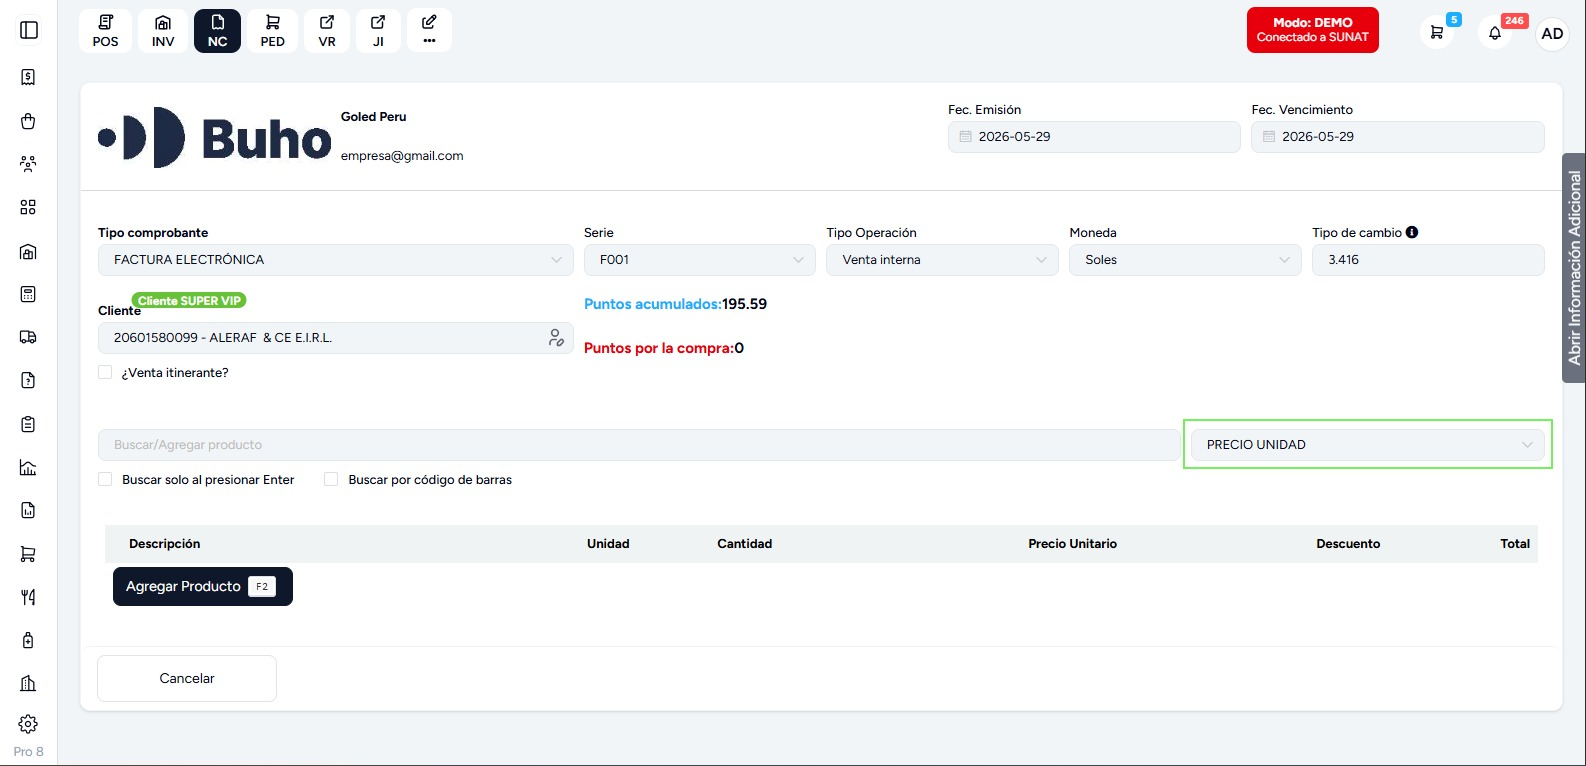
Task: Expand the Moneda Soles dropdown
Action: [x=1185, y=260]
